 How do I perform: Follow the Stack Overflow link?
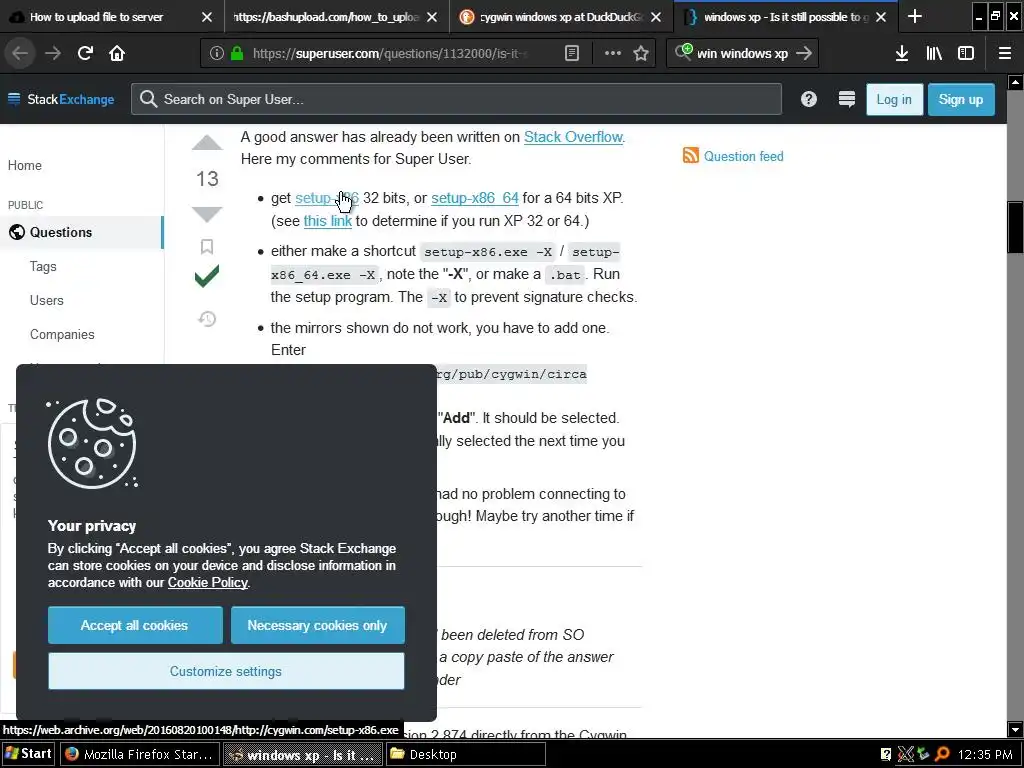pos(573,137)
